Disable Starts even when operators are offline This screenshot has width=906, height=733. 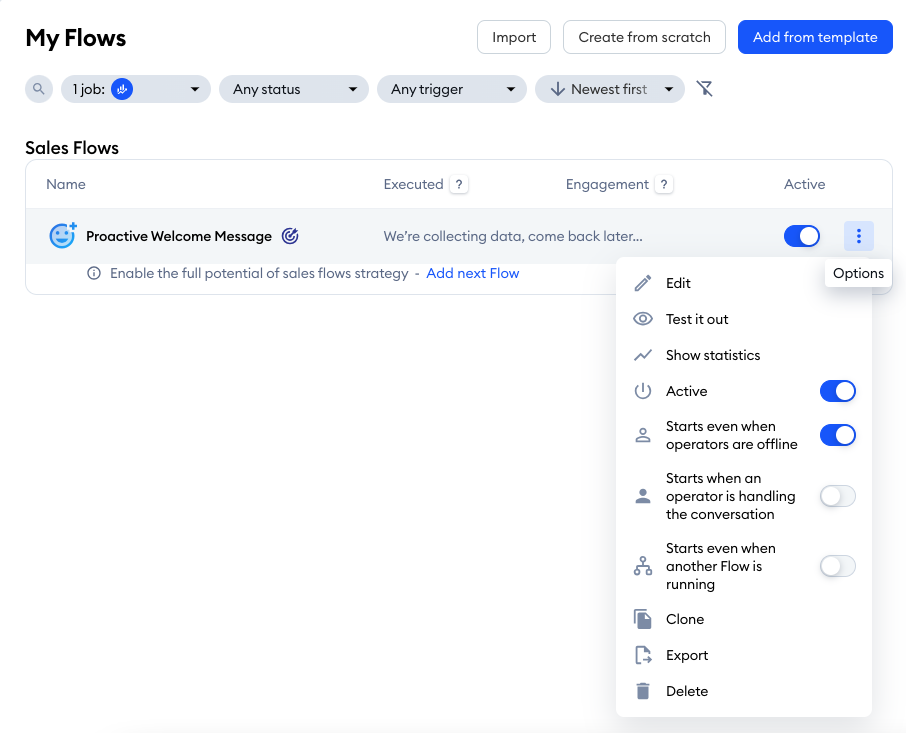(838, 435)
